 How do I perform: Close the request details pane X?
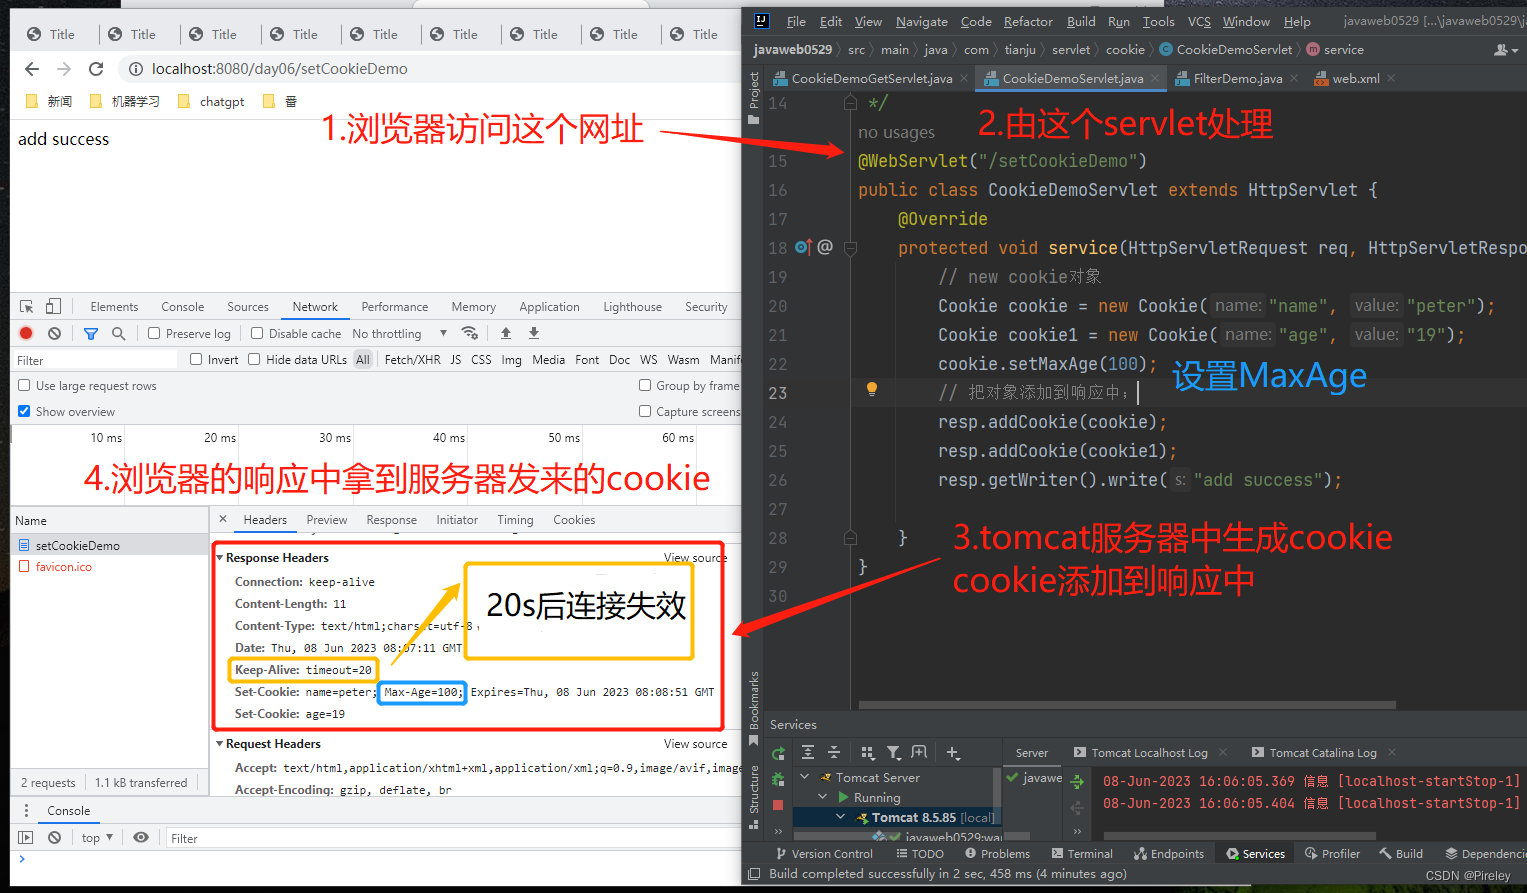tap(223, 519)
